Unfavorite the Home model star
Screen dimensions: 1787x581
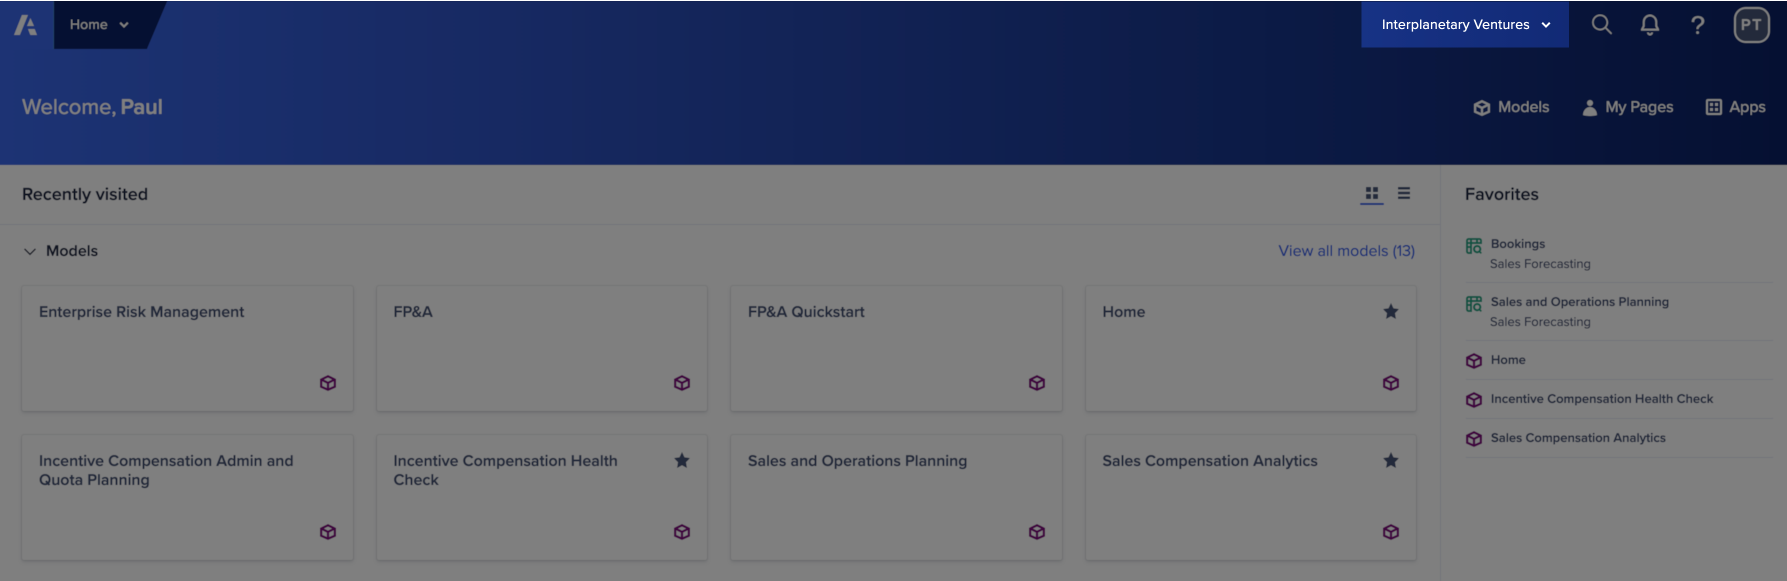pyautogui.click(x=1390, y=312)
